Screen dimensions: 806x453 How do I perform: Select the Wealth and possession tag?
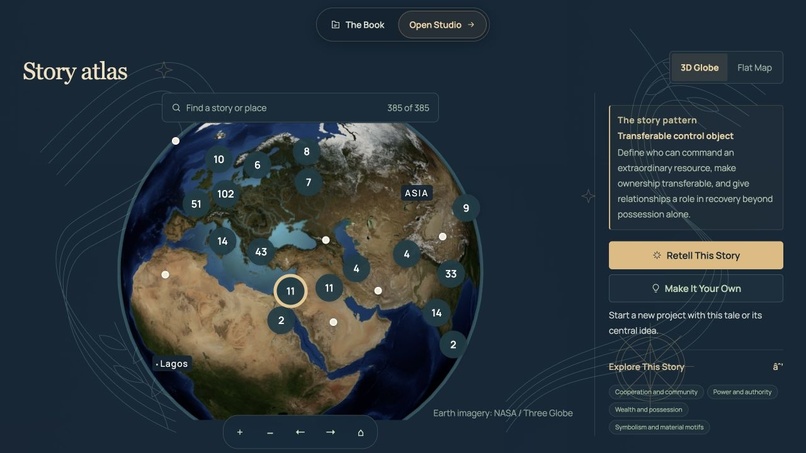tap(648, 409)
